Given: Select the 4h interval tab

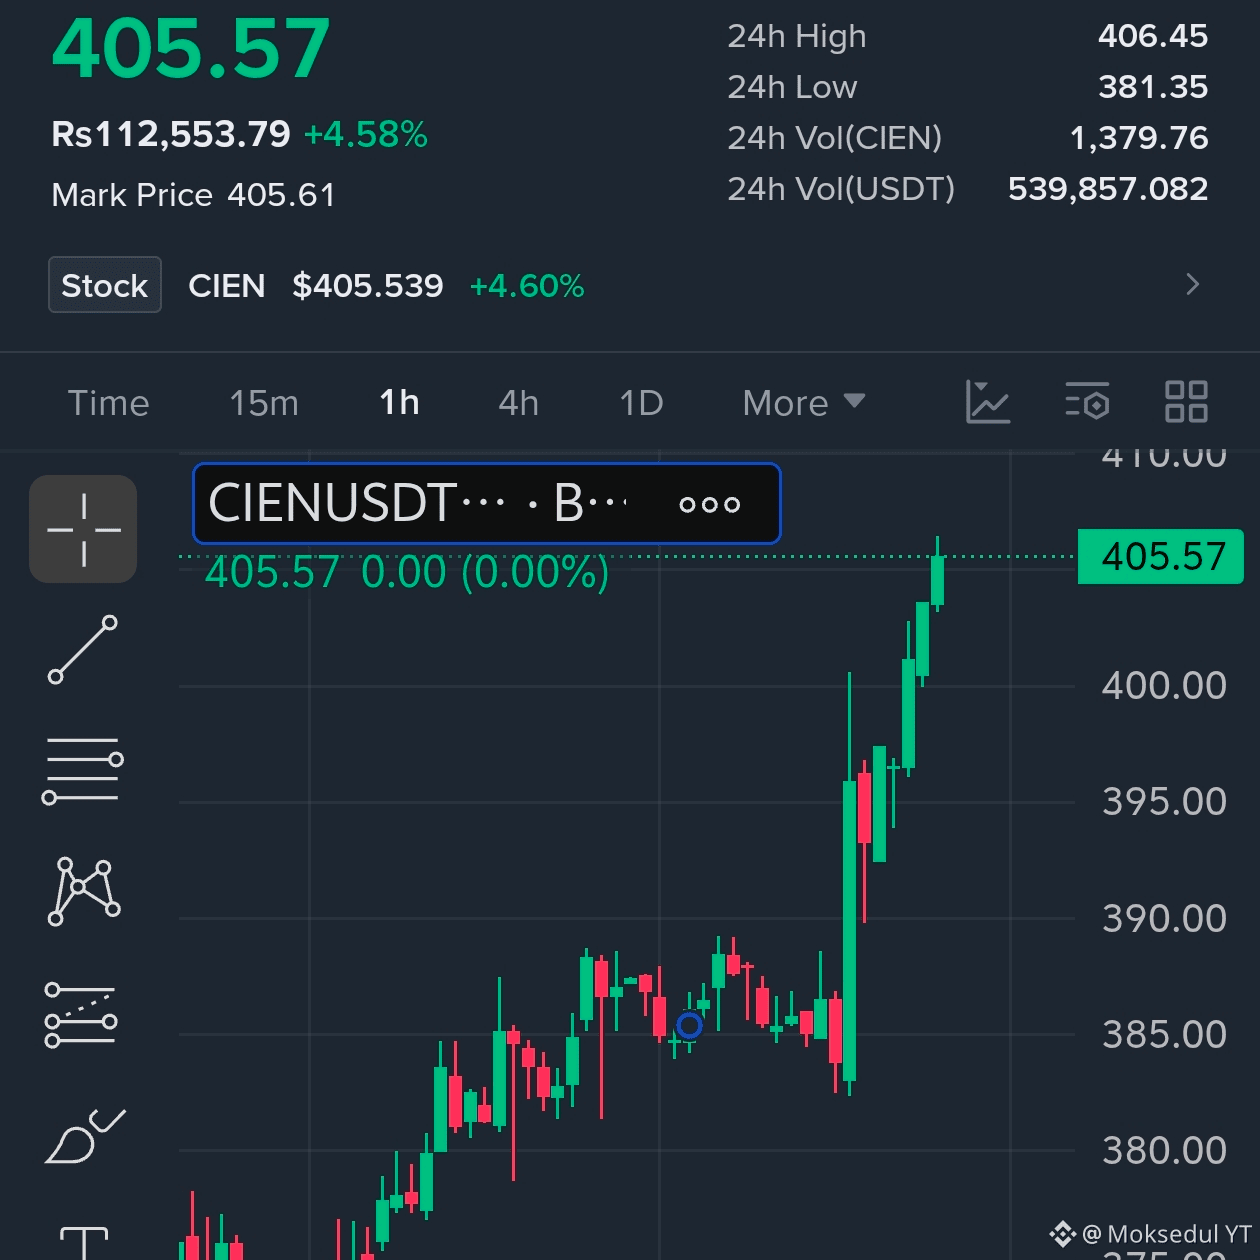Looking at the screenshot, I should 519,403.
